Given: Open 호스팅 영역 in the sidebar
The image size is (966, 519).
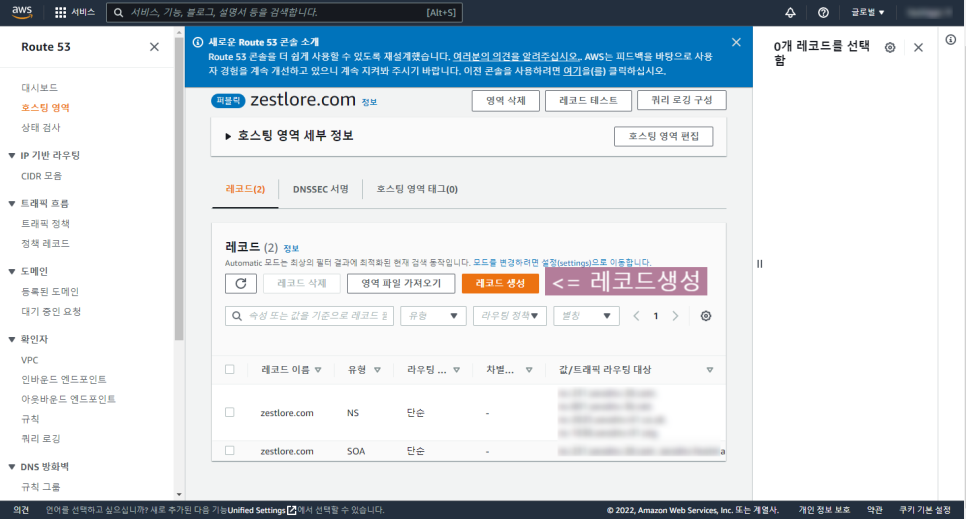Looking at the screenshot, I should pos(45,108).
